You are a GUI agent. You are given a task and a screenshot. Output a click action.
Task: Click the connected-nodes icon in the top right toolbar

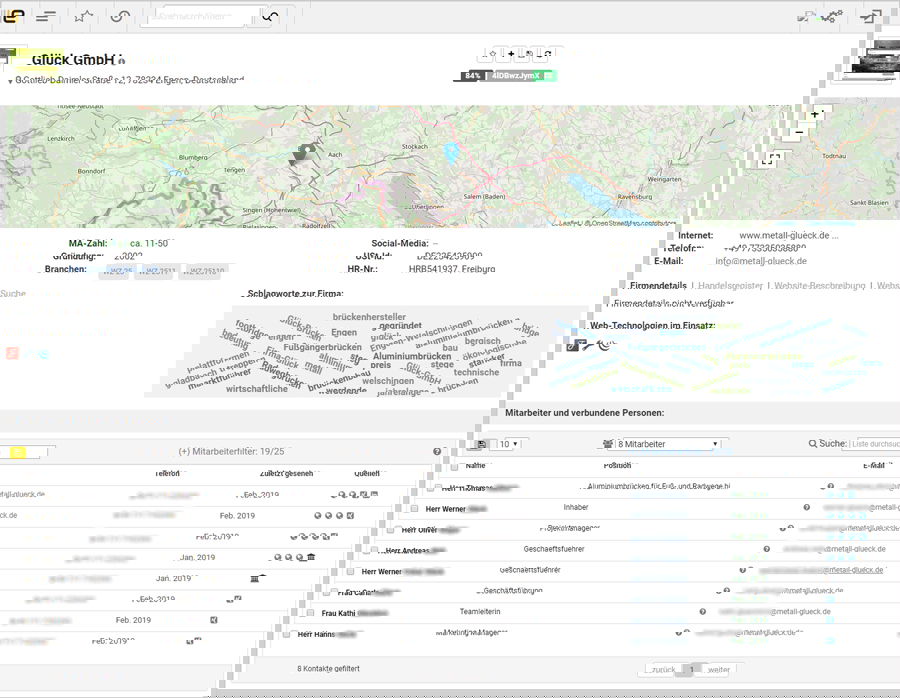click(x=832, y=16)
